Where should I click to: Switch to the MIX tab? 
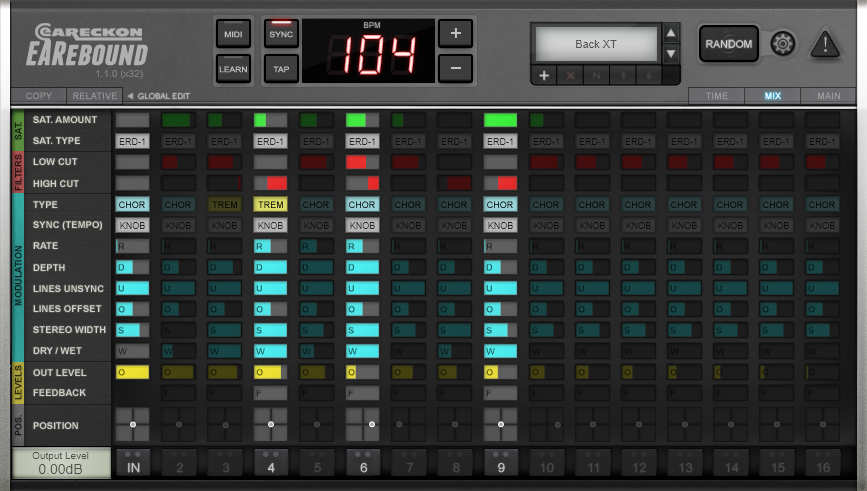click(772, 96)
